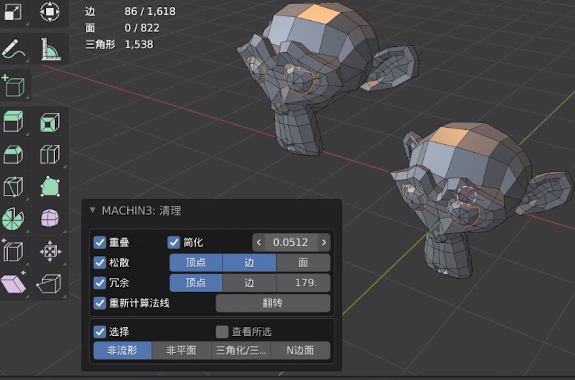The width and height of the screenshot is (575, 380).
Task: Select the Poly Build tool
Action: [x=50, y=187]
